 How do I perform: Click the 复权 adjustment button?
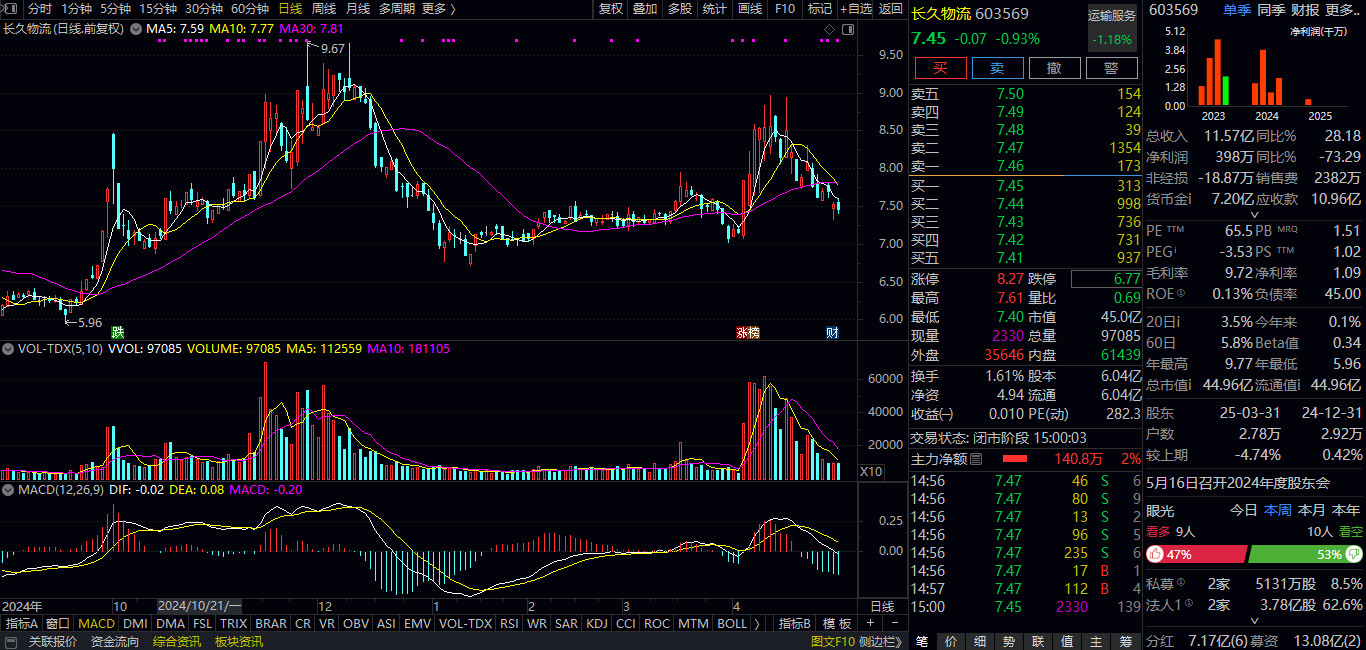pos(610,9)
